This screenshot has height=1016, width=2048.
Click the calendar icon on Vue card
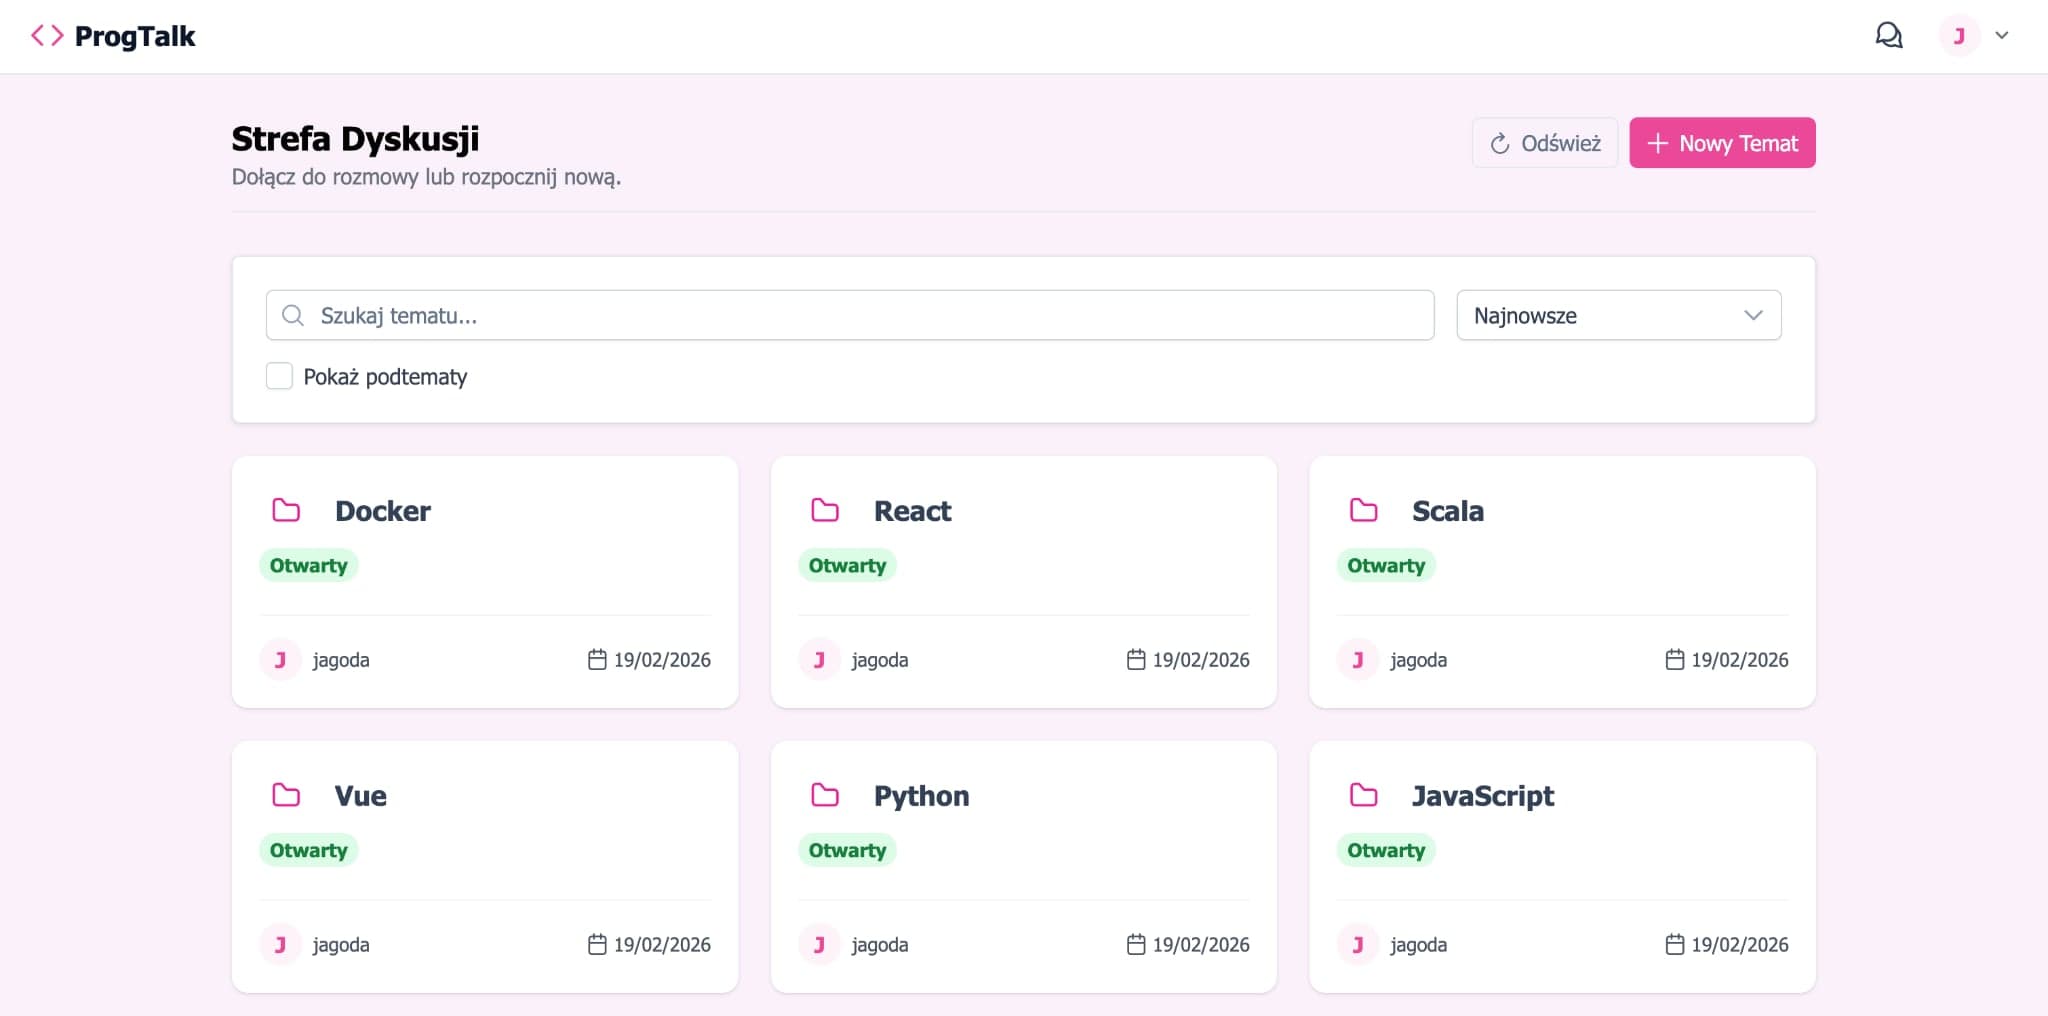coord(597,944)
